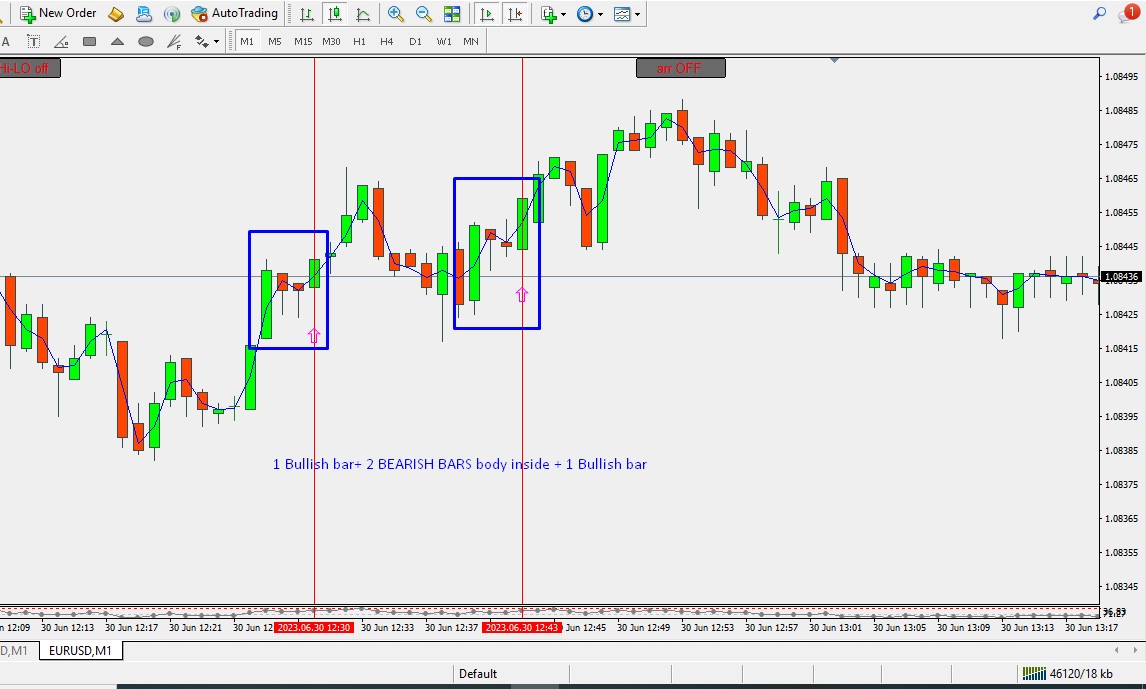Tile chart windows icon

point(452,14)
